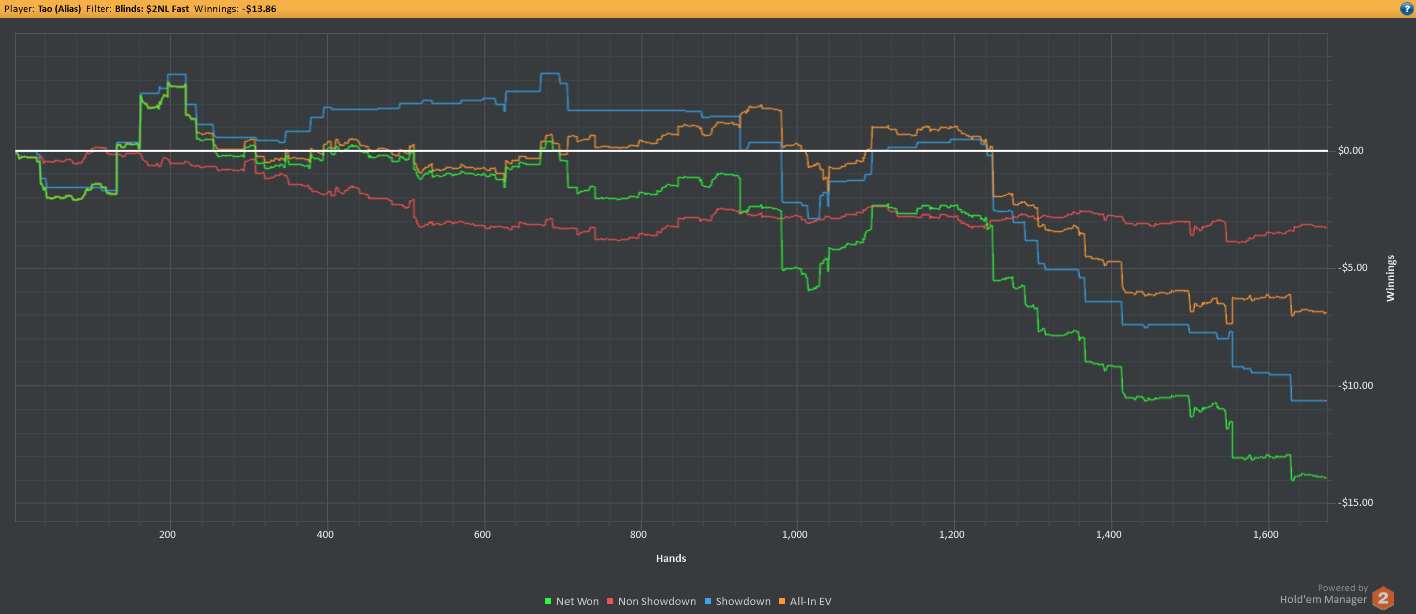1416x614 pixels.
Task: Click the 600 hands axis label
Action: click(x=483, y=535)
